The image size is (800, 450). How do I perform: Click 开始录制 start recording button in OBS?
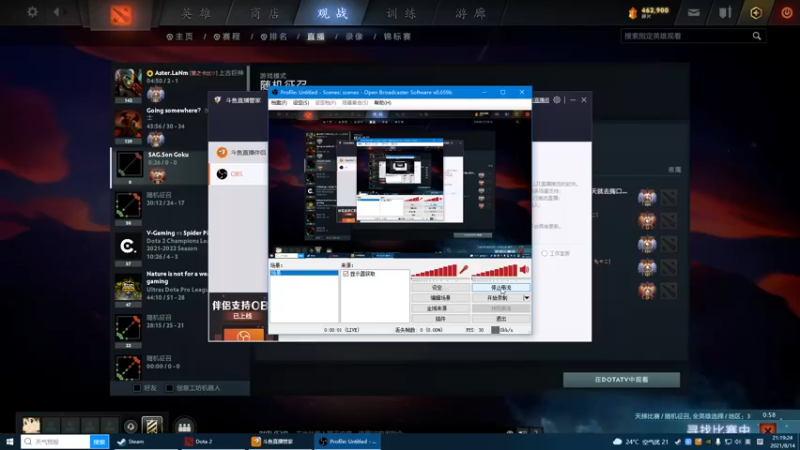click(497, 298)
